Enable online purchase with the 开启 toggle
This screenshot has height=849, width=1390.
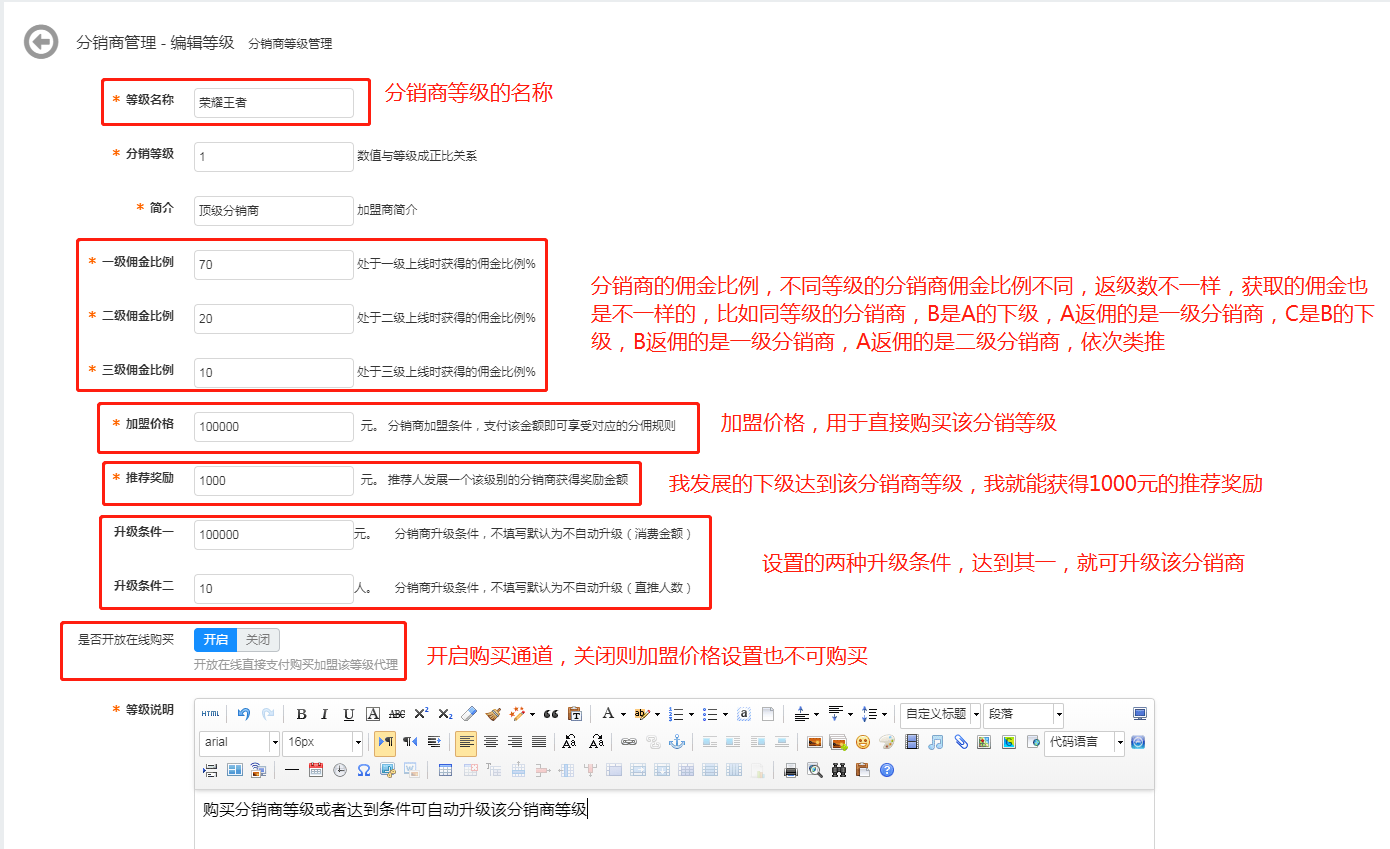pyautogui.click(x=214, y=640)
